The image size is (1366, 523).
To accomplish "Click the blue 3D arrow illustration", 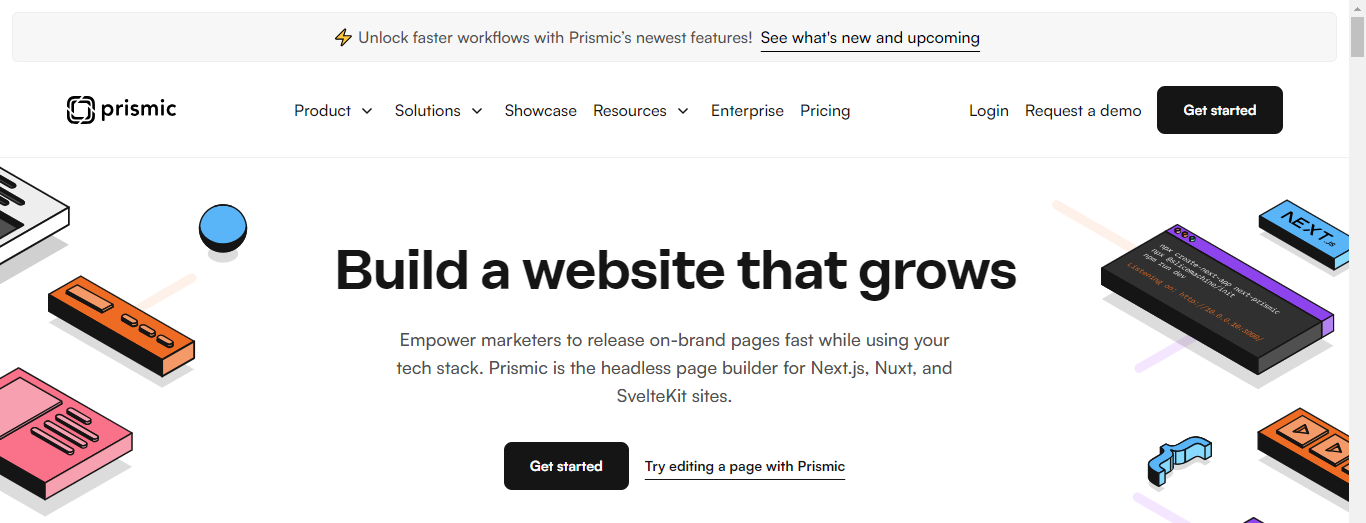I will click(x=1178, y=462).
